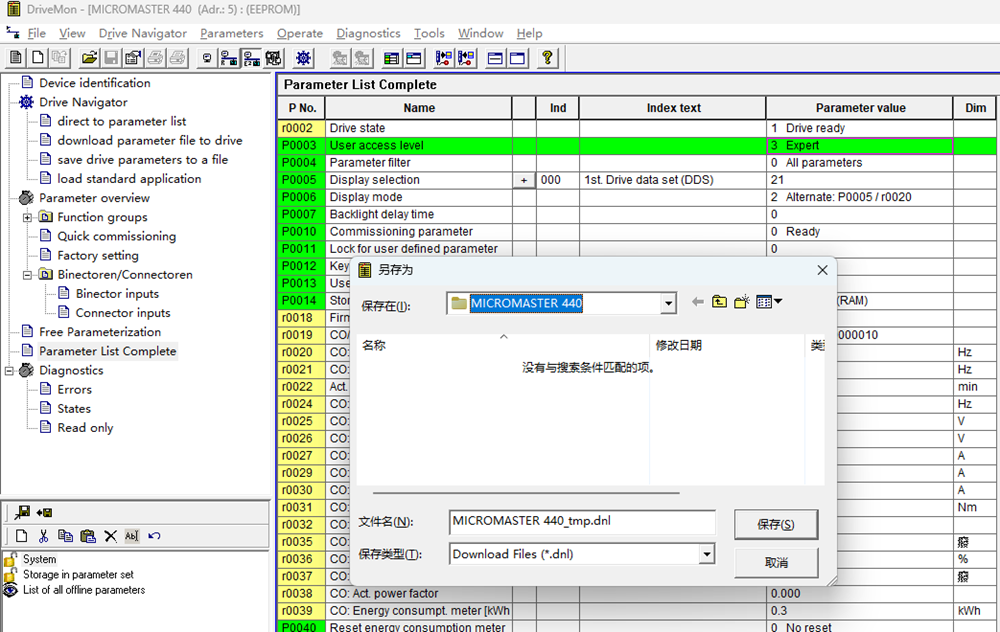Open Quick commissioning in the tree
This screenshot has width=1000, height=632.
(x=117, y=236)
